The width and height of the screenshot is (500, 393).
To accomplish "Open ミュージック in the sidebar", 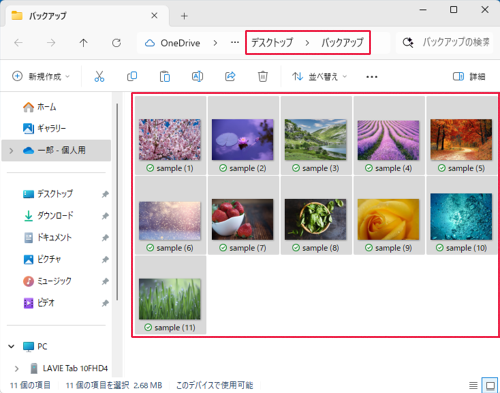I will 47,281.
